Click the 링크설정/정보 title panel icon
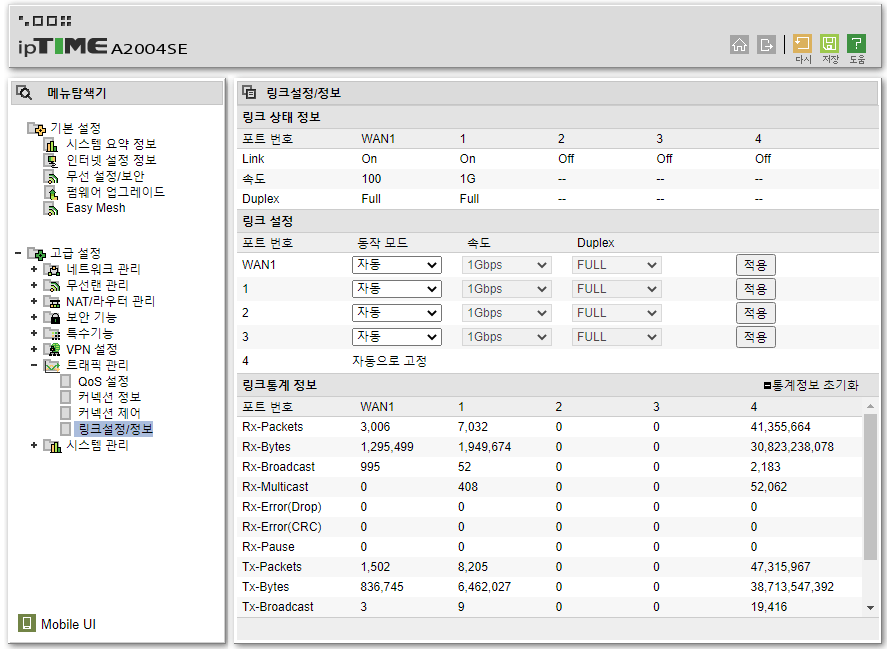This screenshot has height=649, width=887. pos(249,92)
